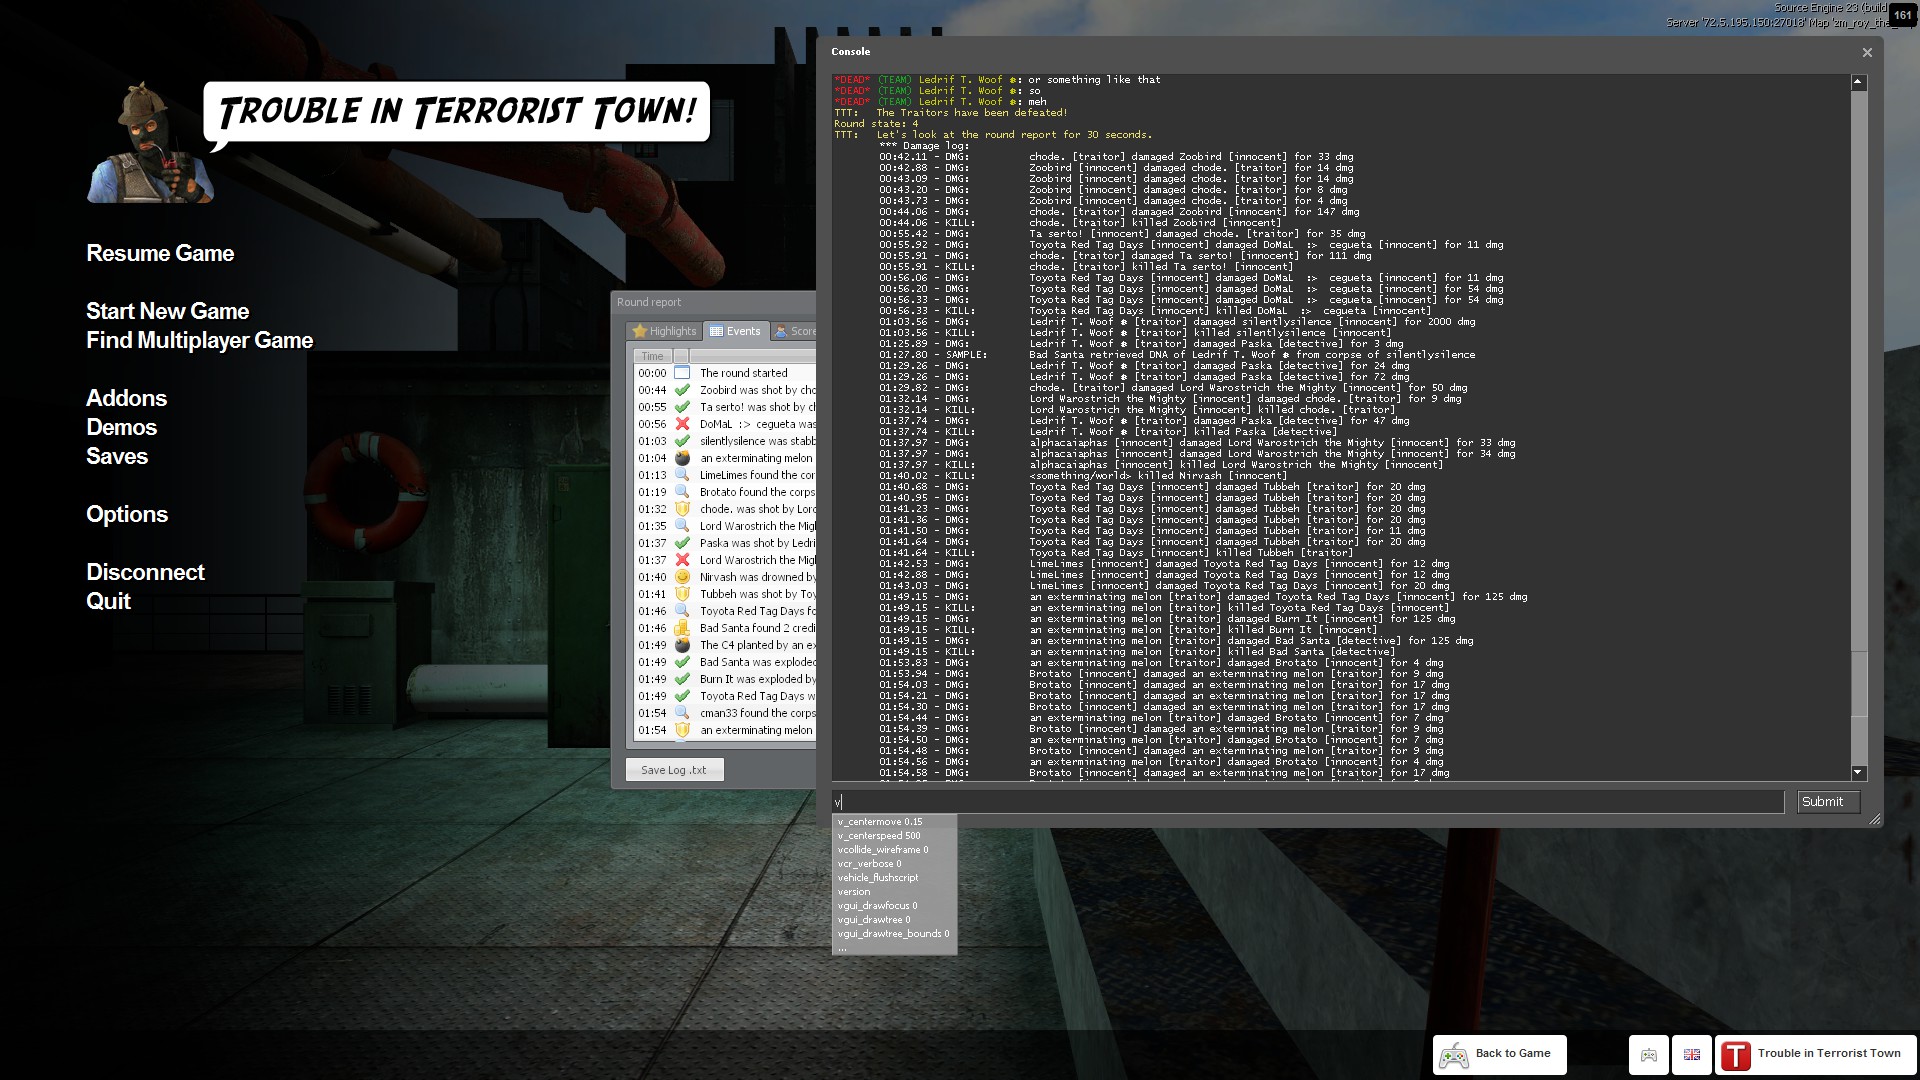Click the calendar icon for 'The round started'
The image size is (1920, 1080).
[x=682, y=373]
